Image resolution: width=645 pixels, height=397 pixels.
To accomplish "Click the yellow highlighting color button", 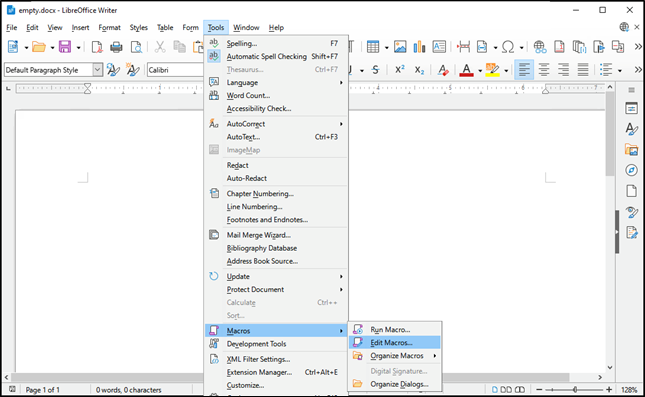I will 492,70.
